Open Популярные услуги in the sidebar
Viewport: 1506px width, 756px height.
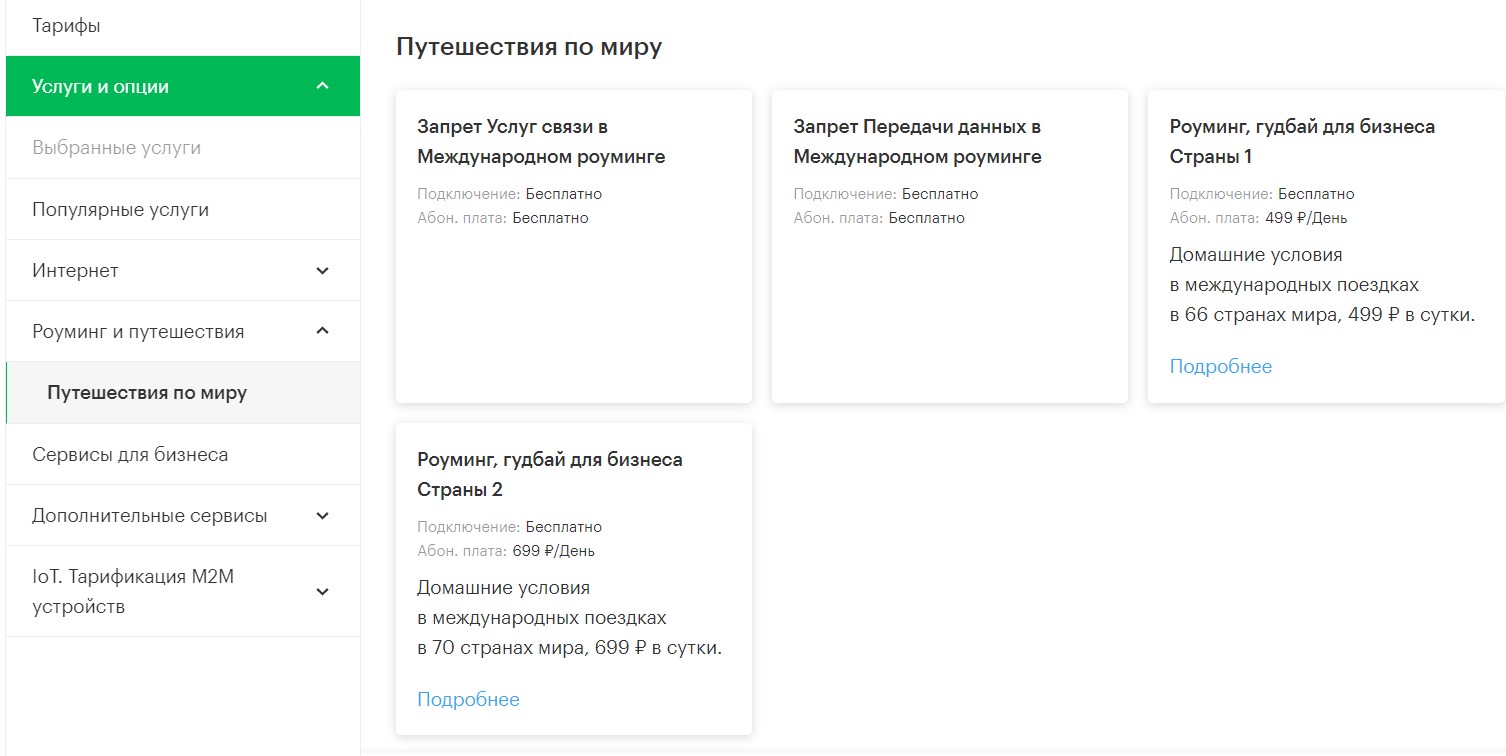click(120, 210)
